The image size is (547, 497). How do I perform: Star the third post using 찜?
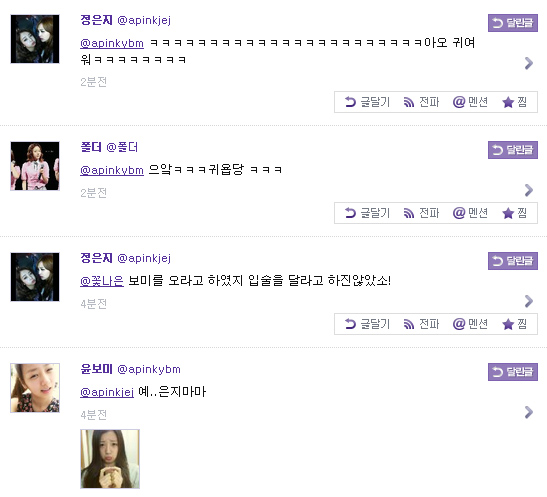coord(514,324)
